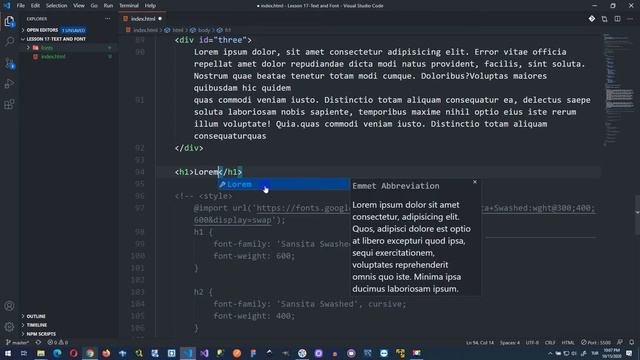Viewport: 640px width, 360px height.
Task: Open Run and Debug view
Action: (9, 84)
